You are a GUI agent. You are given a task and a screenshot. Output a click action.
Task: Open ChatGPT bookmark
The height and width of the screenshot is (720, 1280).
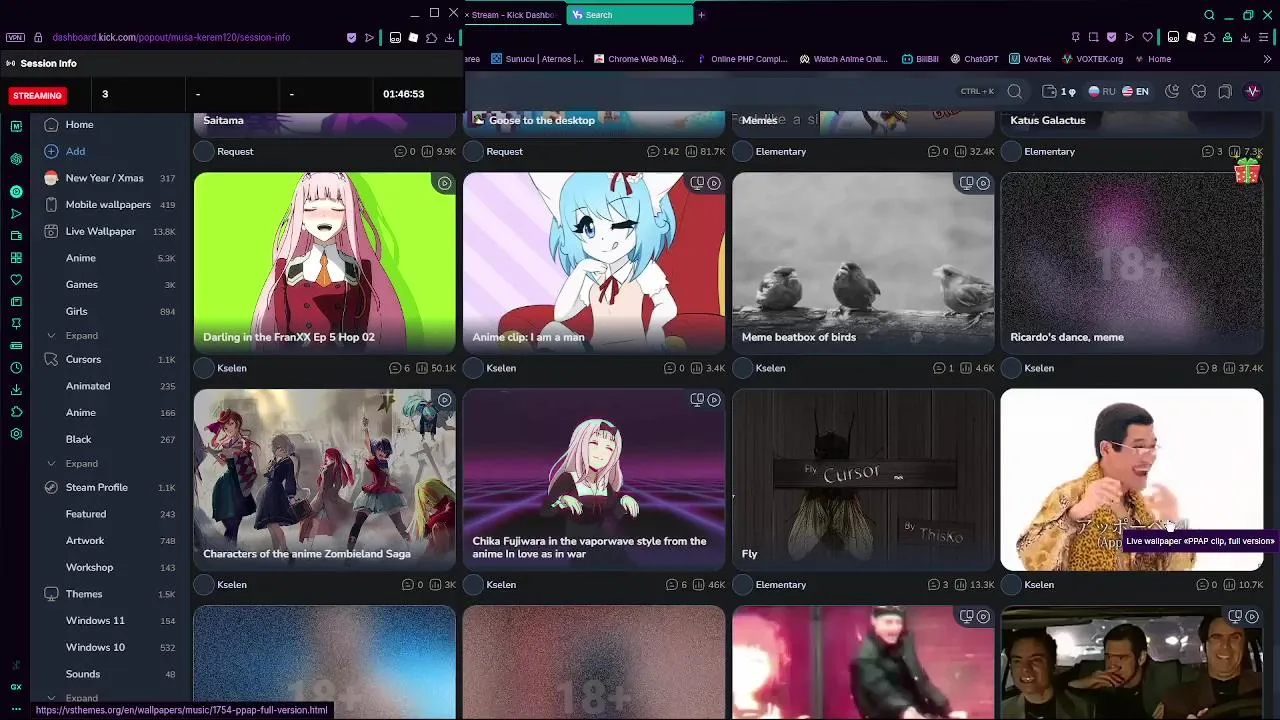[x=974, y=59]
